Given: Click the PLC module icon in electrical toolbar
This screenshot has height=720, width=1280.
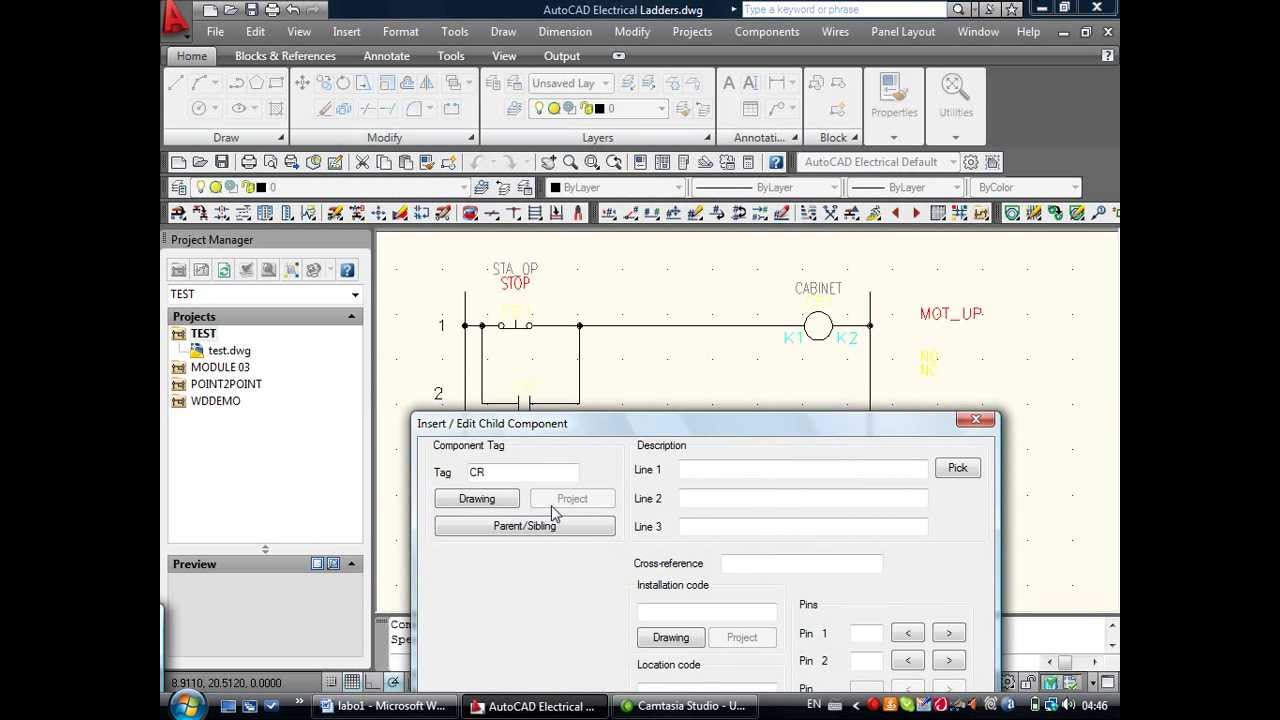Looking at the screenshot, I should pos(265,213).
